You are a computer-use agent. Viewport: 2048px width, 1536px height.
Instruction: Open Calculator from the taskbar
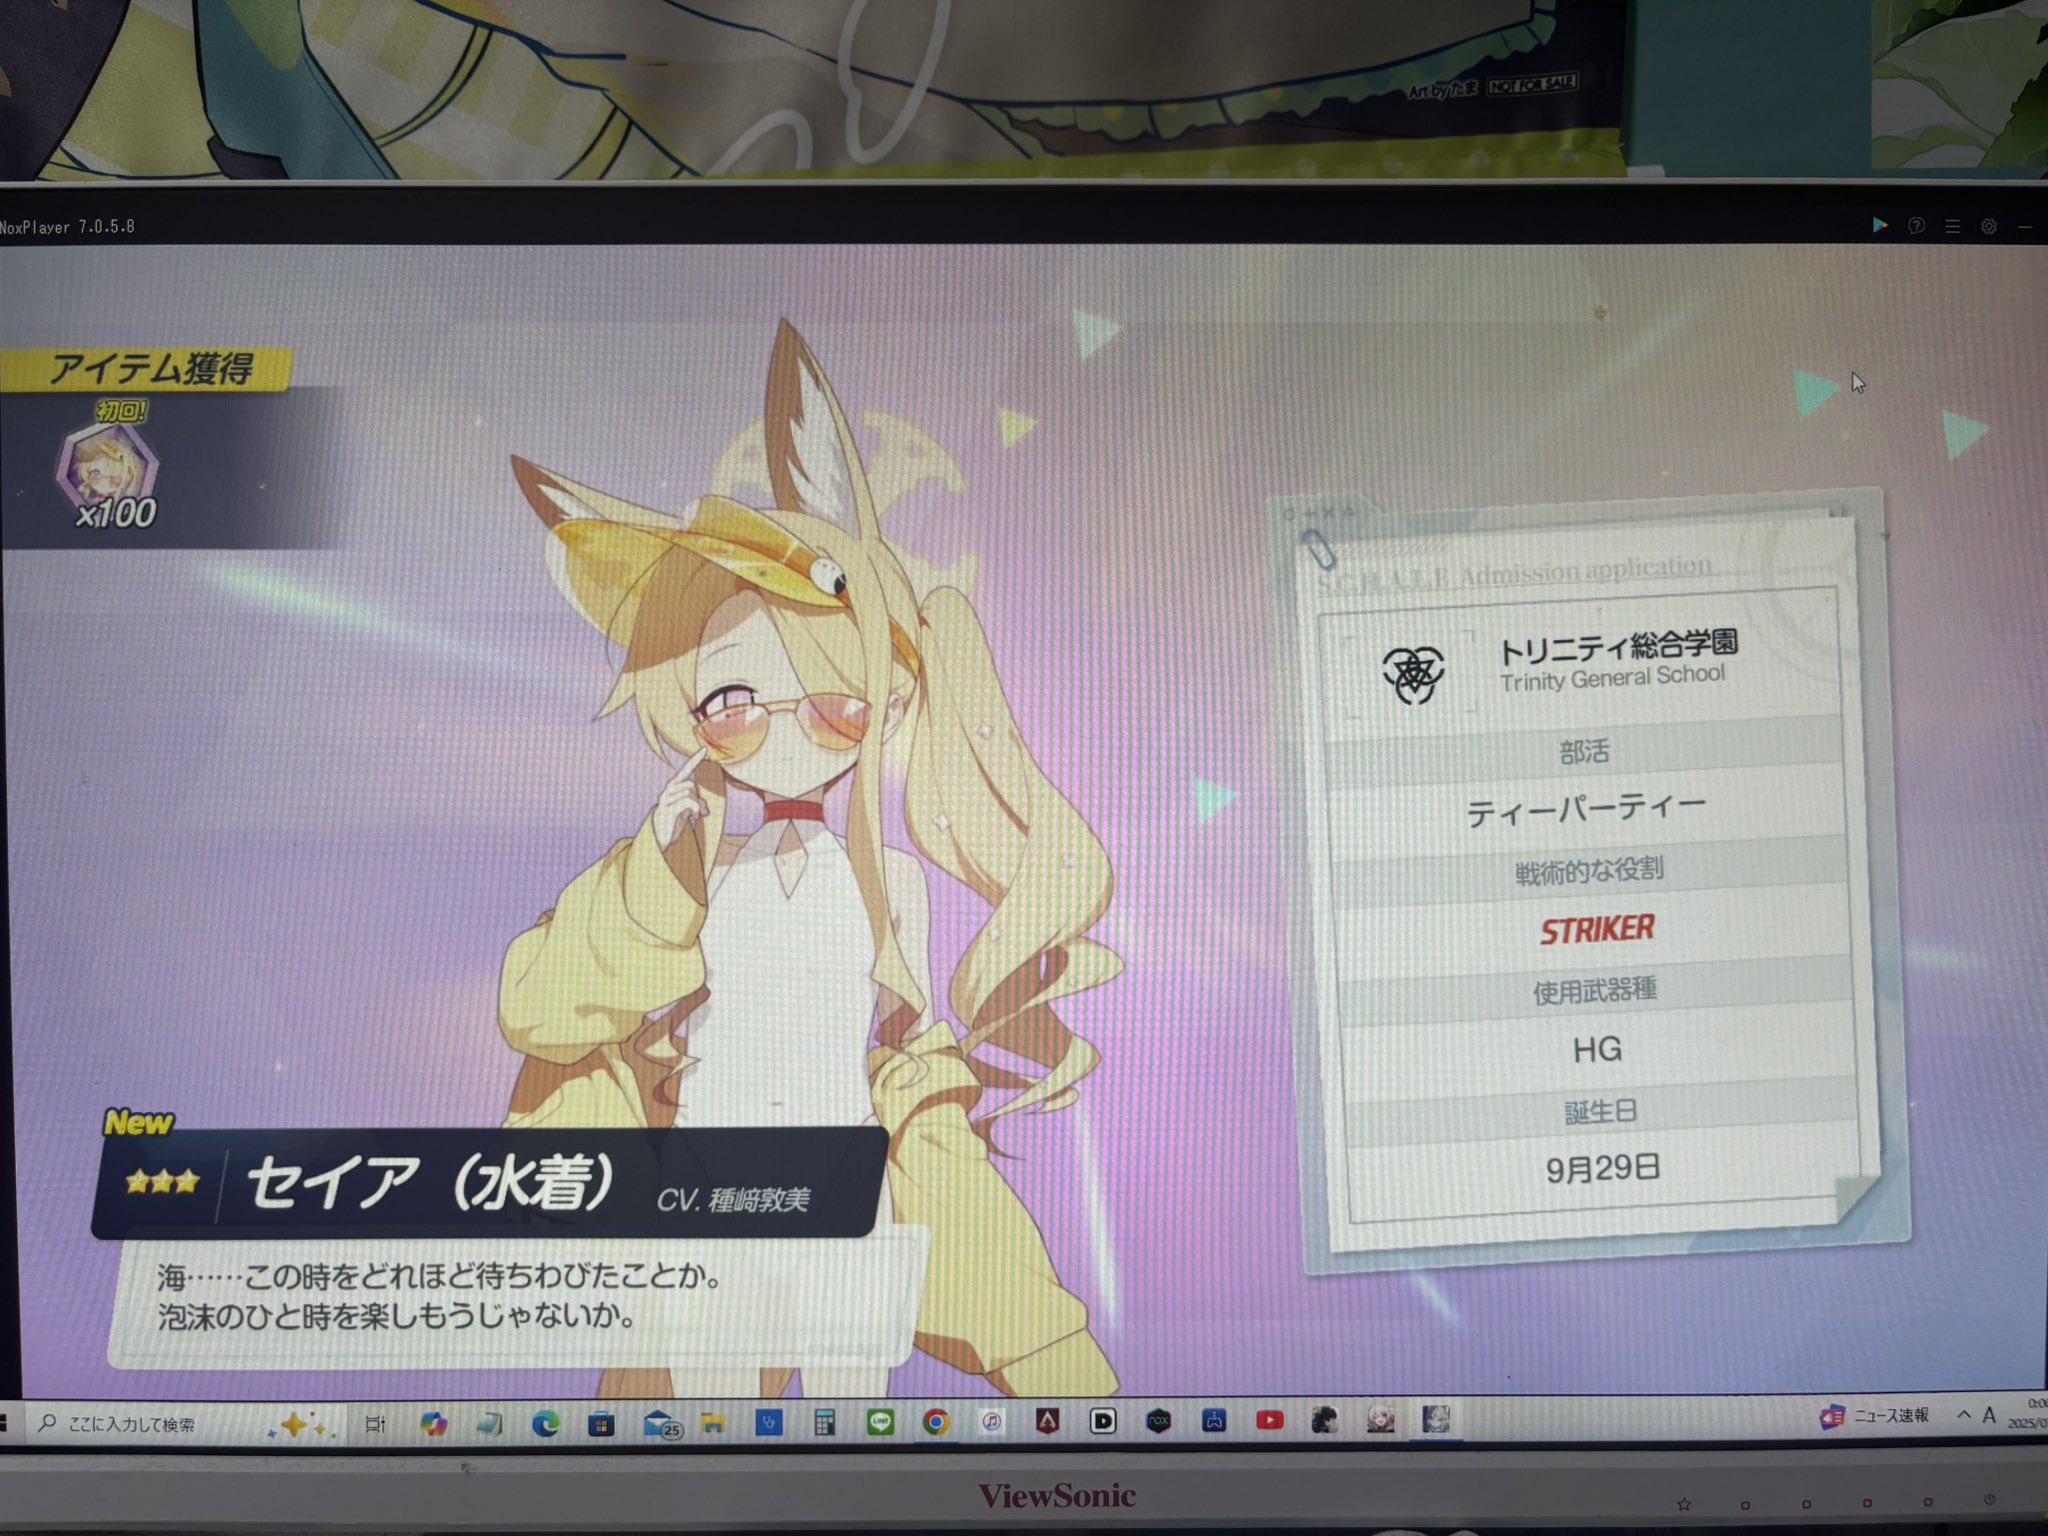tap(824, 1423)
